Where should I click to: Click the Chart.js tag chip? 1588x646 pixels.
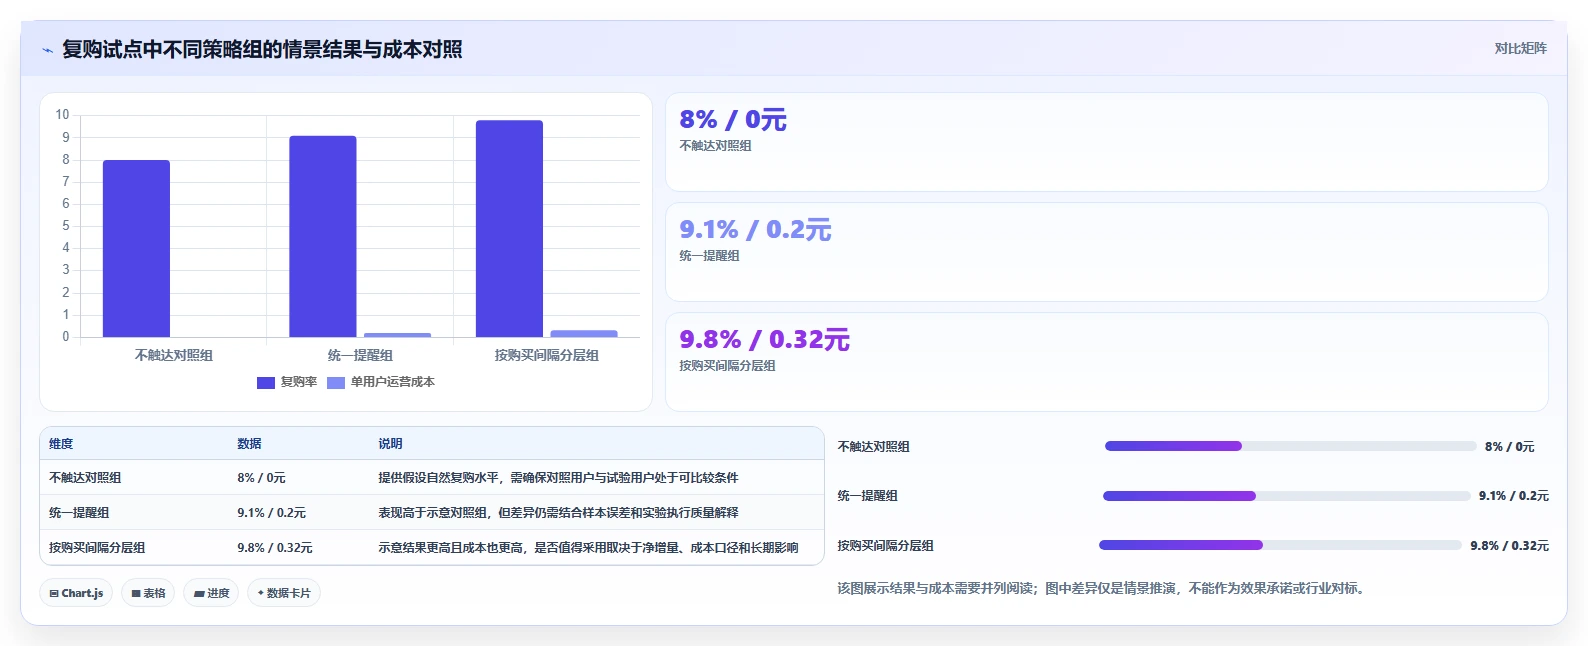76,593
